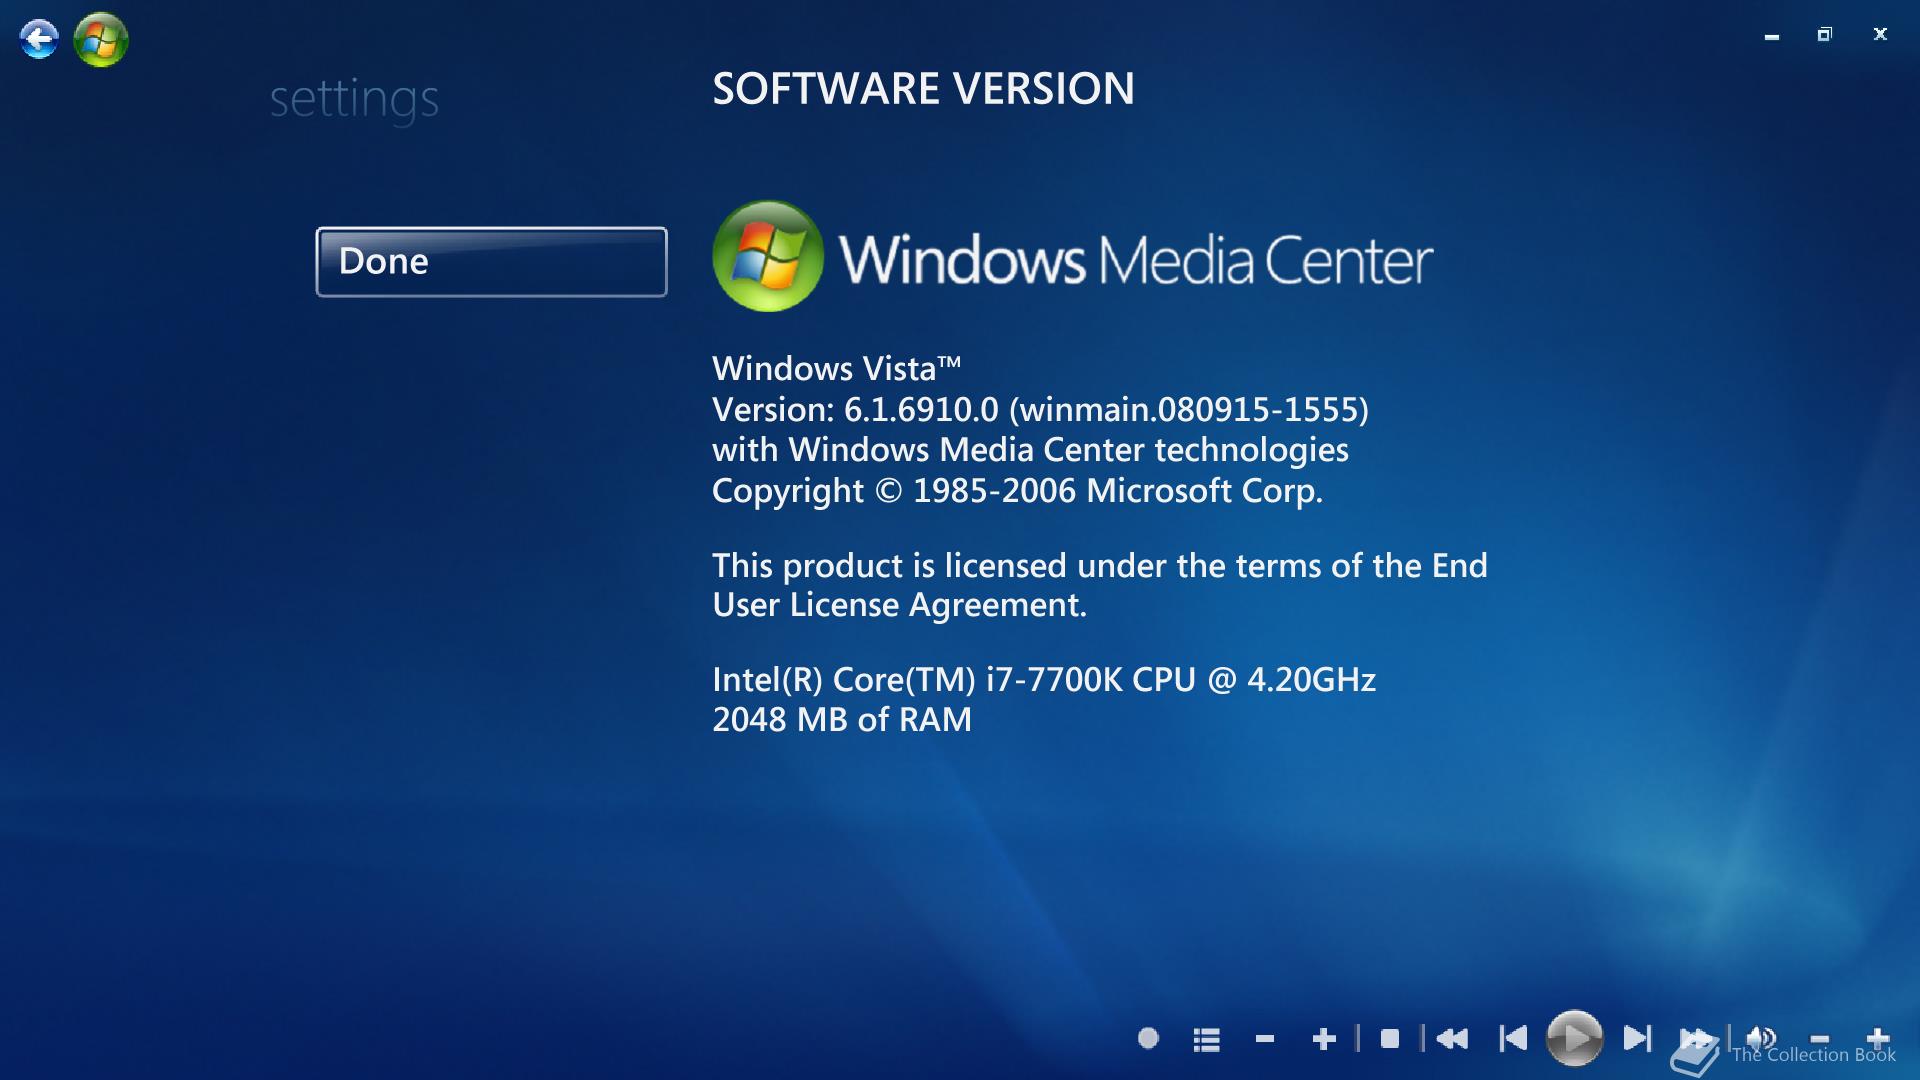
Task: Stop playback with the square stop button
Action: click(1389, 1039)
